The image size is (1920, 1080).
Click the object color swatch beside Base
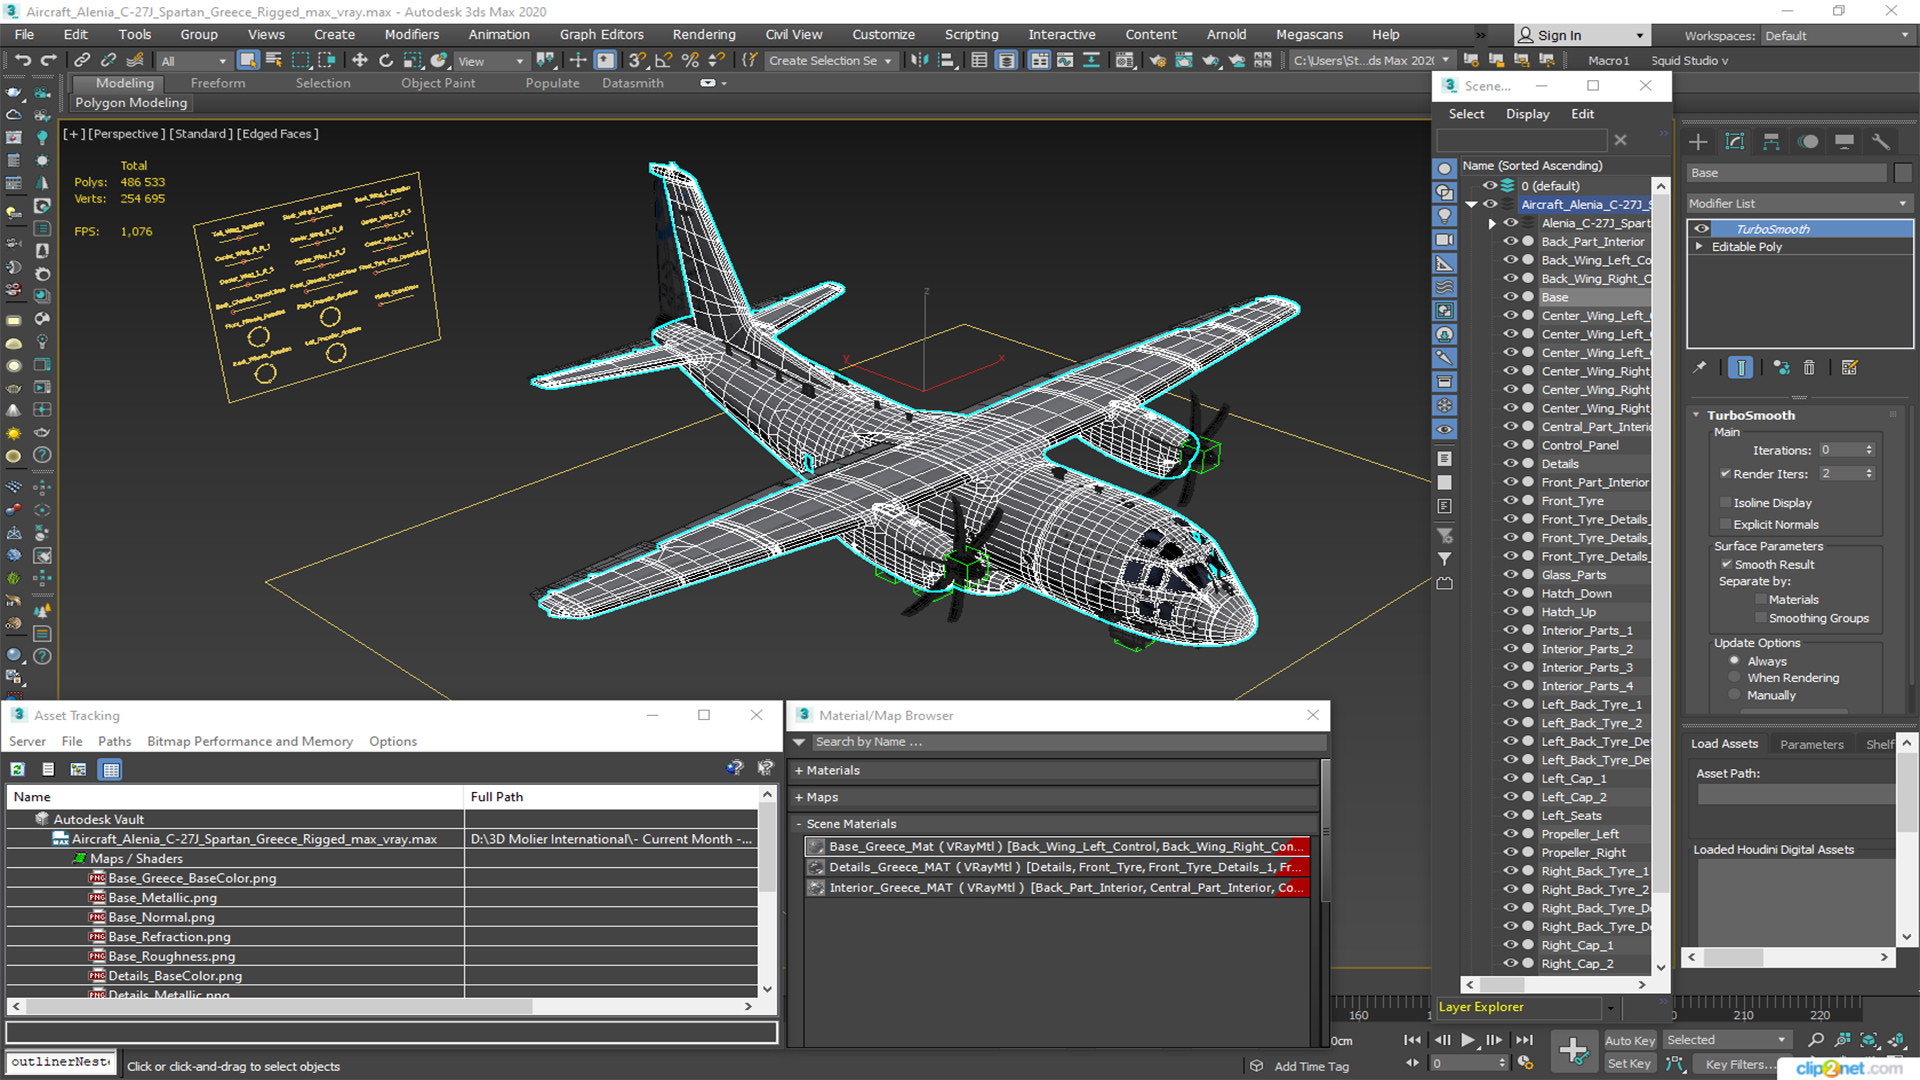tap(1902, 173)
